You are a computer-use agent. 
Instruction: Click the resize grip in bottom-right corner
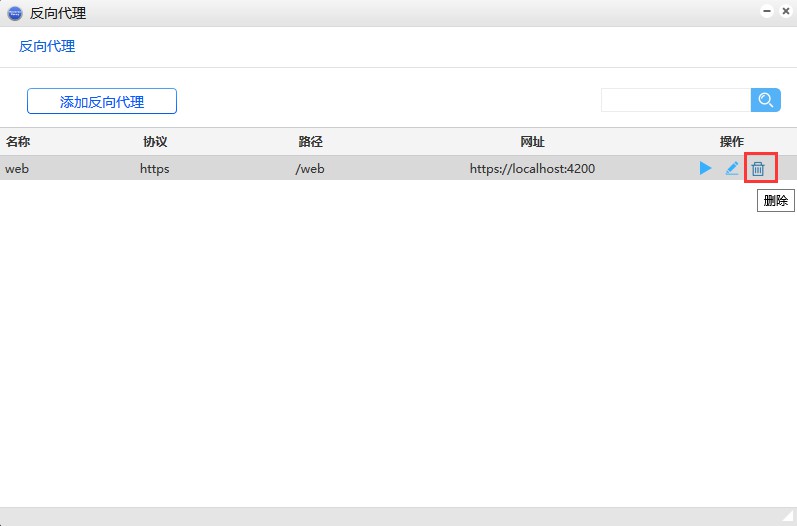click(x=788, y=517)
